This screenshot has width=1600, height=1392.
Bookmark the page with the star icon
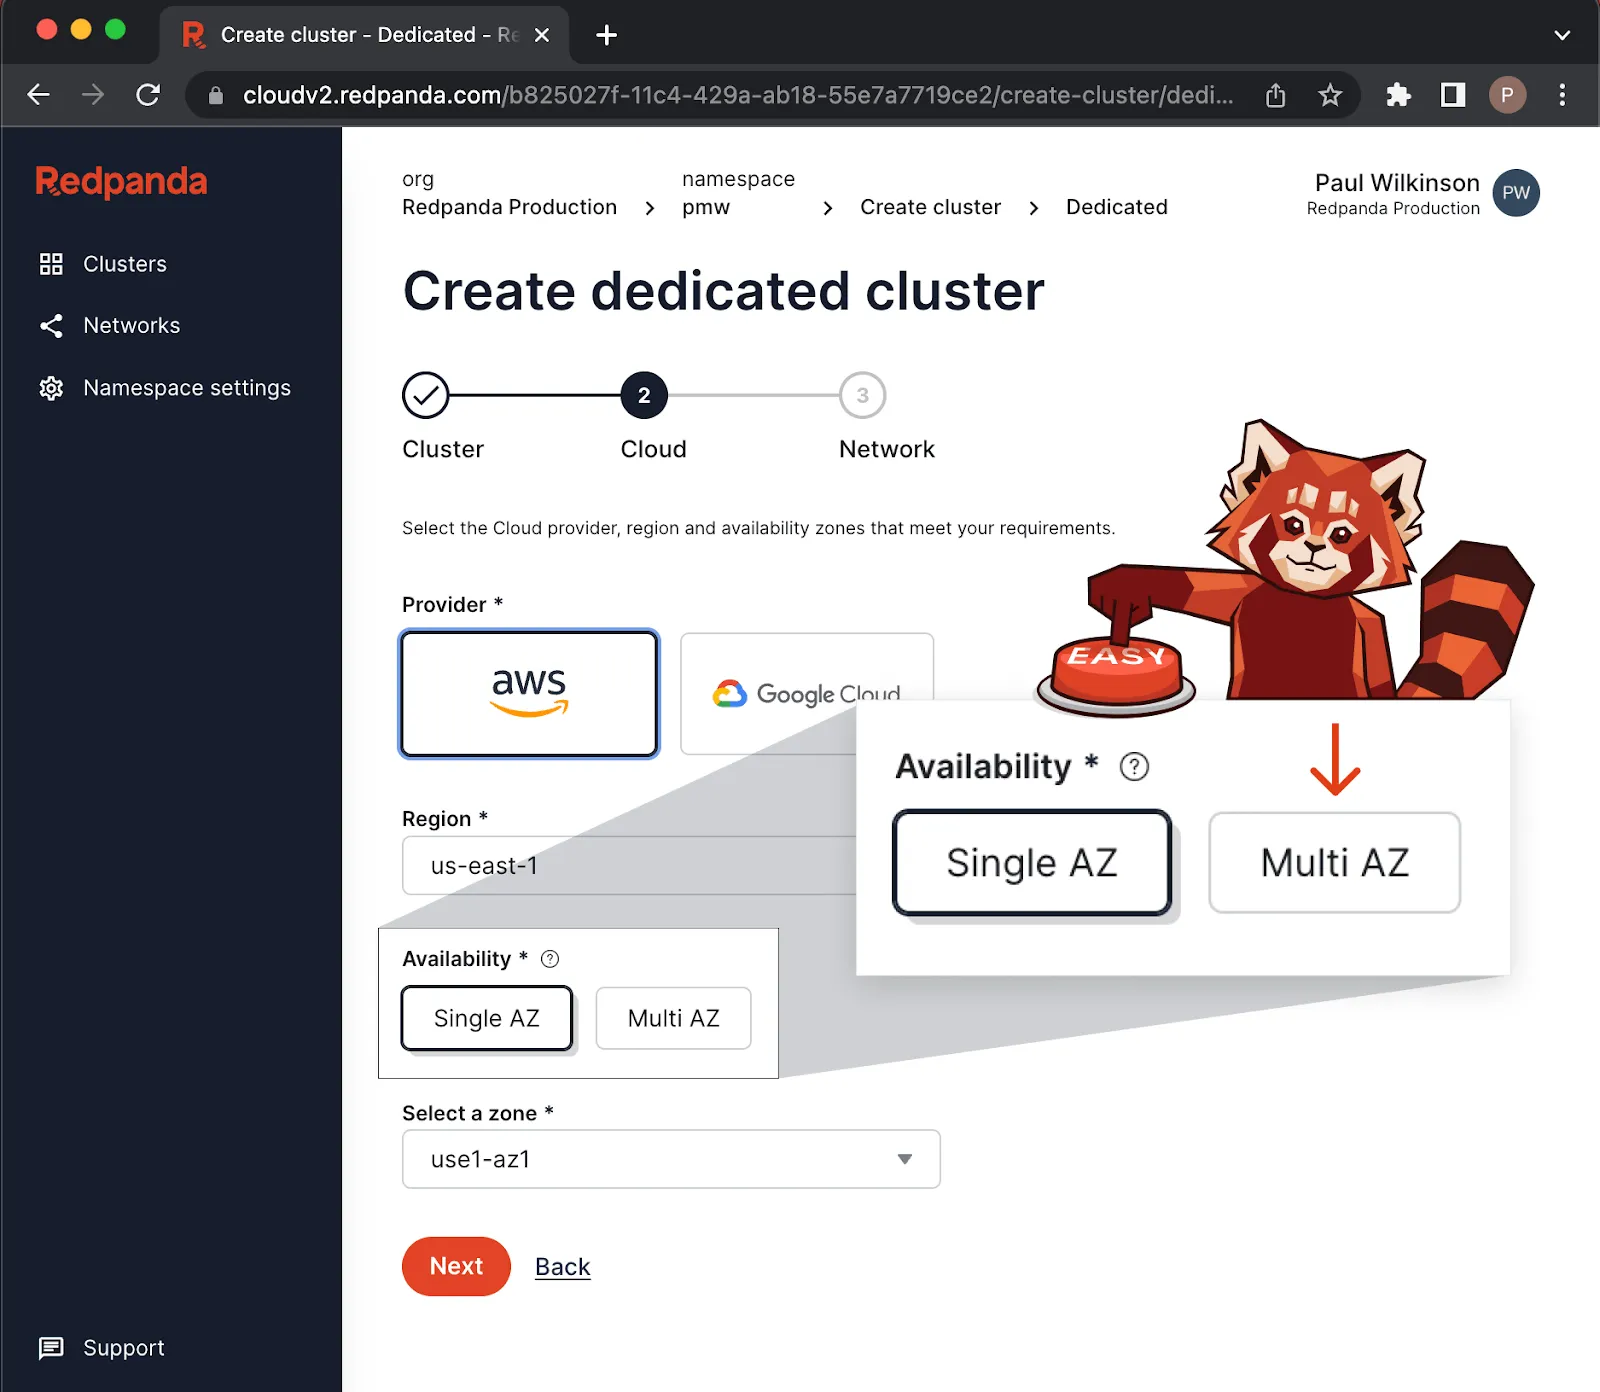[x=1330, y=95]
